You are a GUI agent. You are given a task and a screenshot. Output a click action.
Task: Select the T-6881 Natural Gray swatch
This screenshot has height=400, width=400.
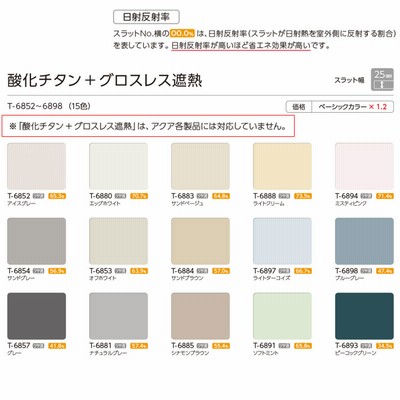coord(118,316)
